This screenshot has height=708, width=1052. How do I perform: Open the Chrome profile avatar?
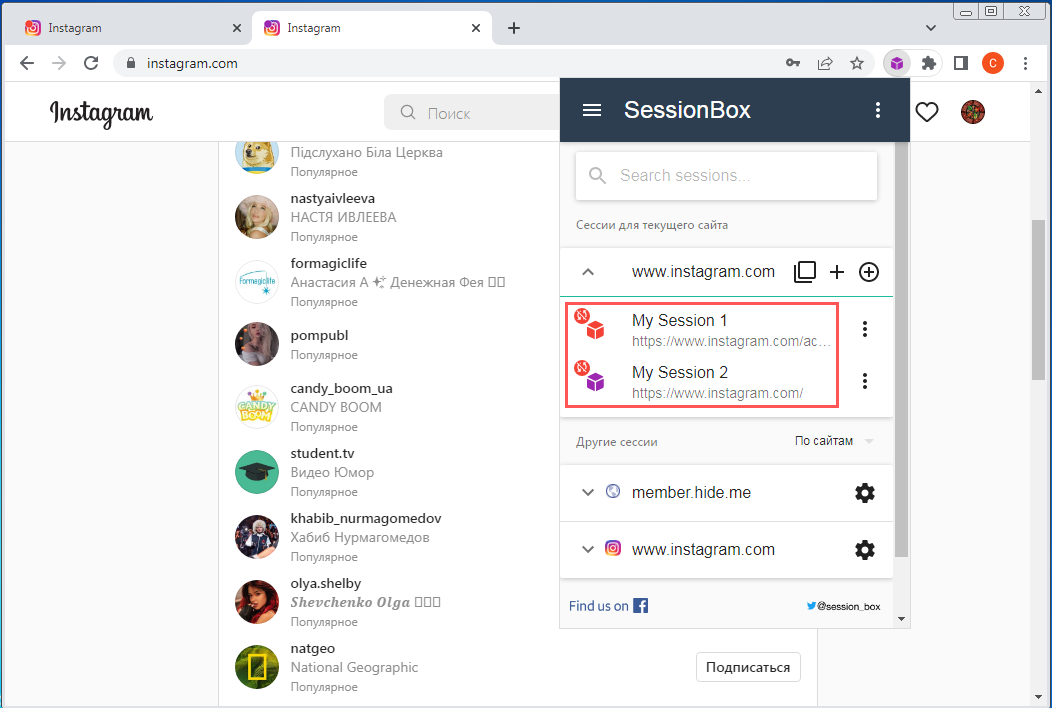coord(993,64)
